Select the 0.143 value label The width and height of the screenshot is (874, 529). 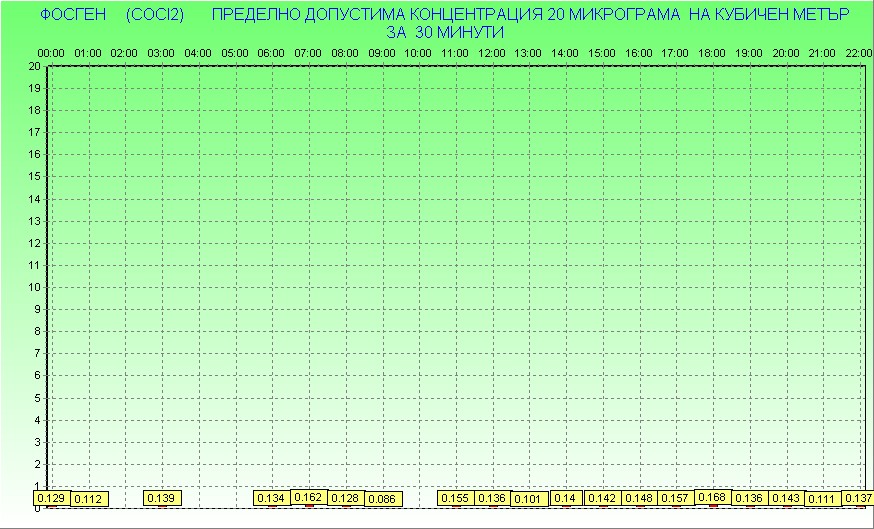coord(786,498)
